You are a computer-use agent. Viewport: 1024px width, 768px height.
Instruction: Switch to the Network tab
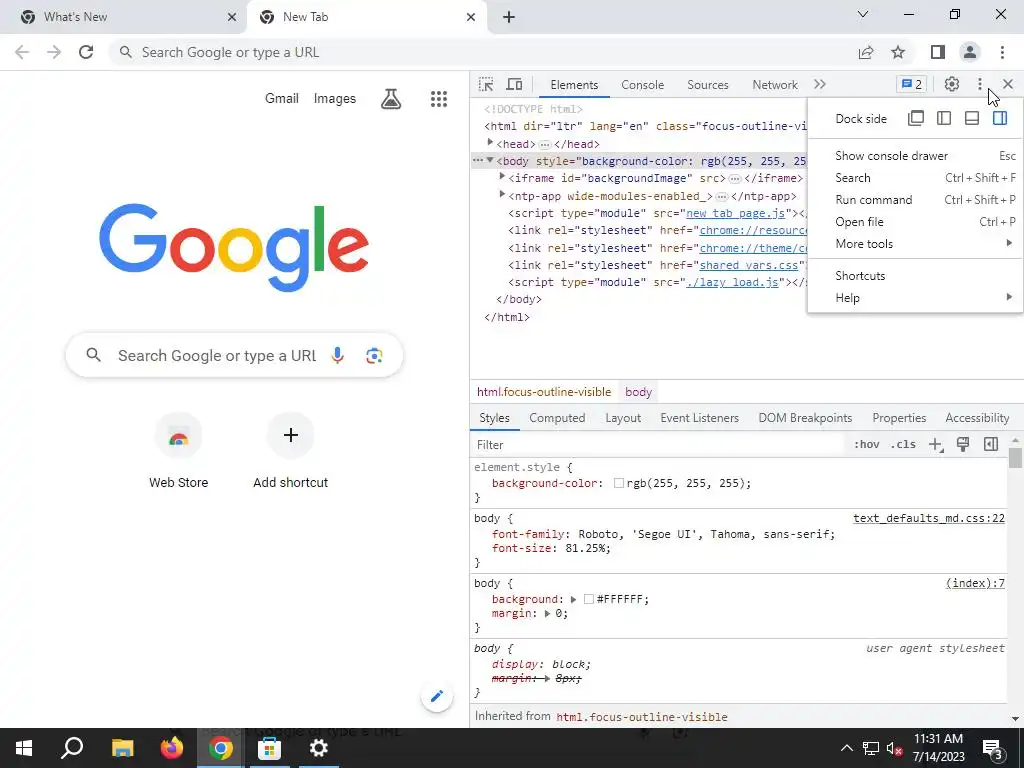[775, 85]
